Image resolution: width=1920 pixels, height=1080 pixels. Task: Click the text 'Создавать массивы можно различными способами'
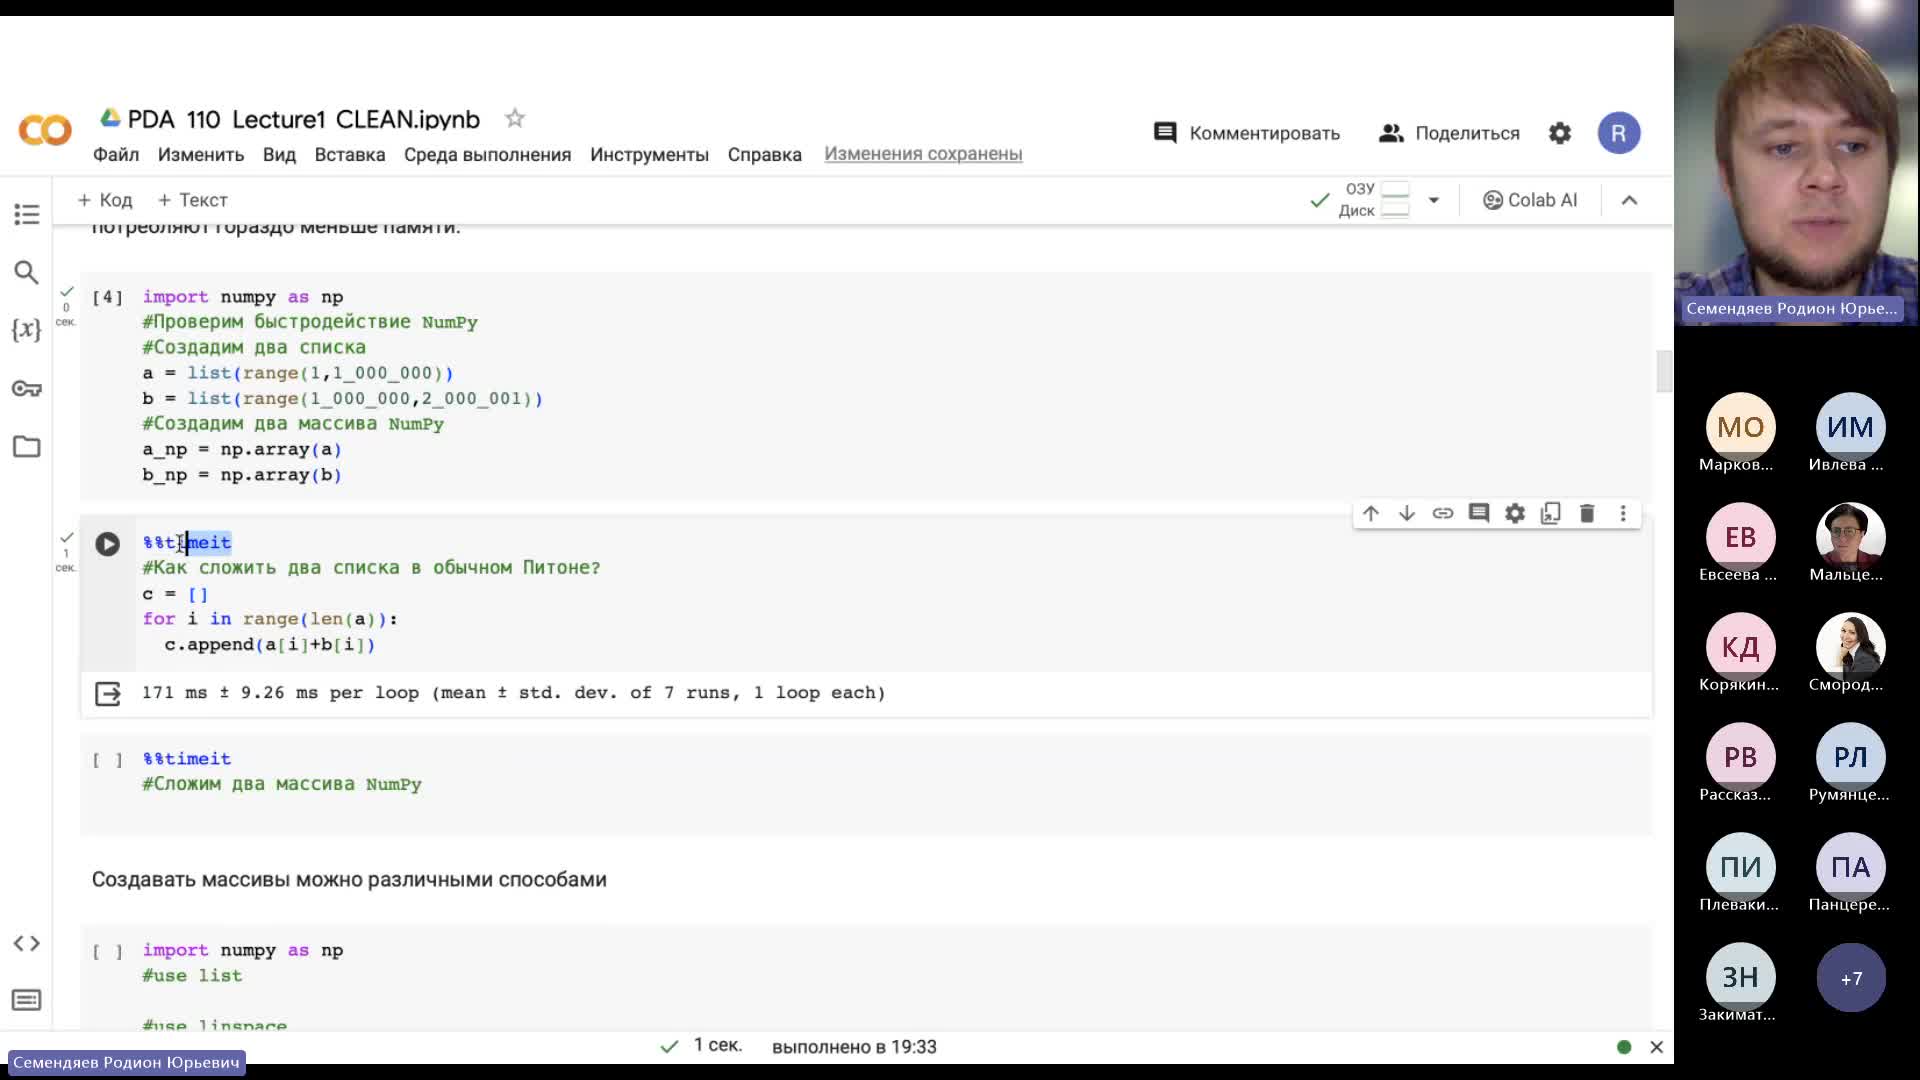point(349,879)
